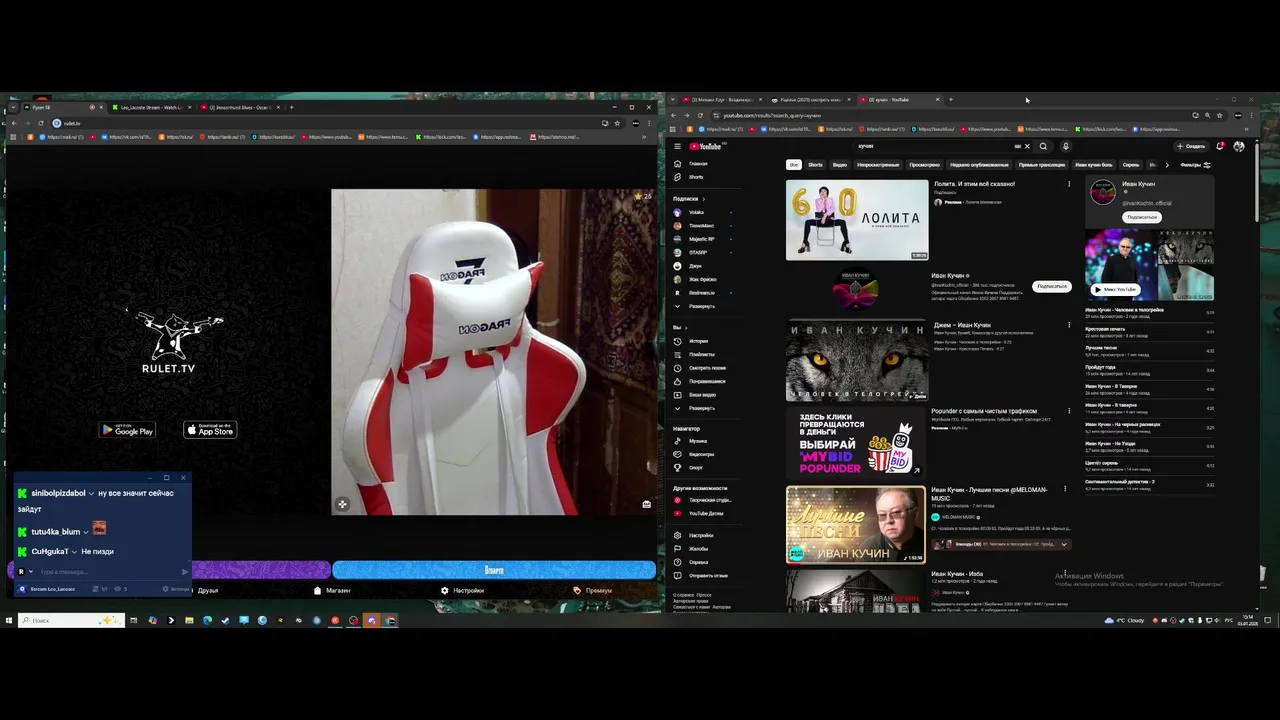The image size is (1280, 720).
Task: Expand the Эпизоды chapters dropdown under Лучшие песни
Action: click(1064, 544)
